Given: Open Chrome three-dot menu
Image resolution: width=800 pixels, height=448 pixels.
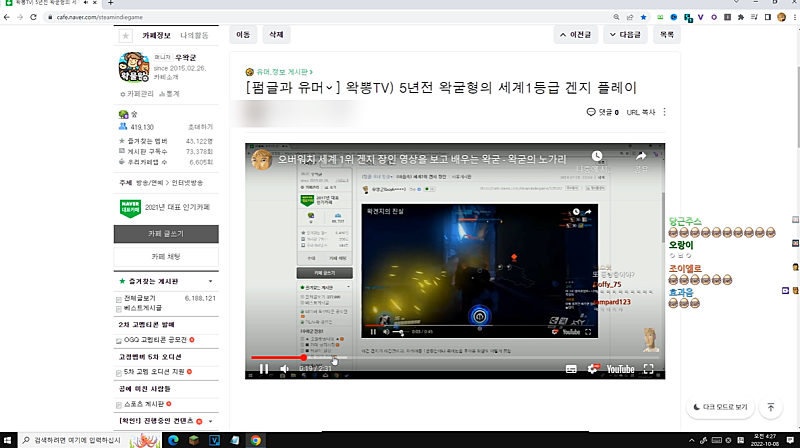Looking at the screenshot, I should (x=795, y=17).
